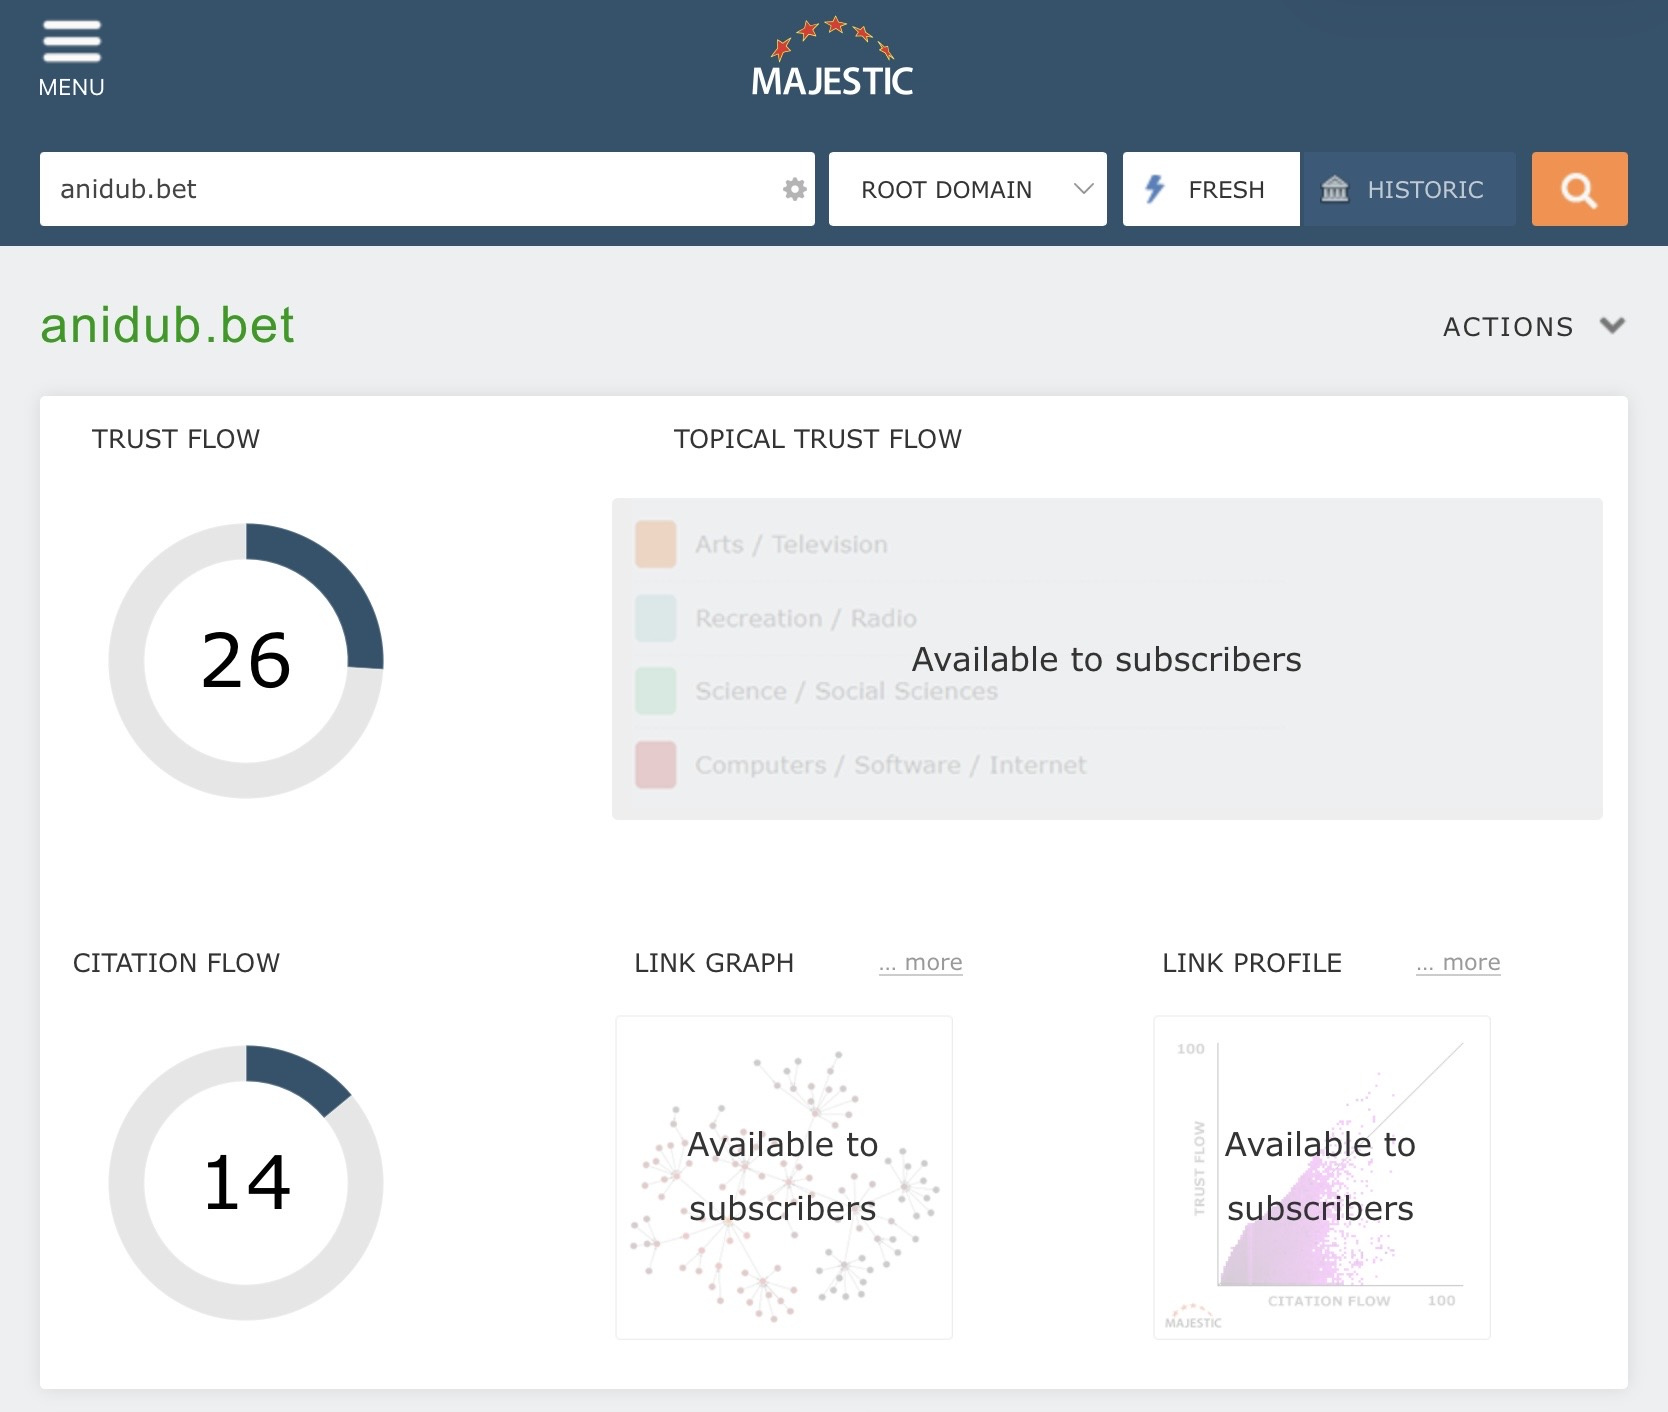Click the Citation Flow 14 donut chart
Viewport: 1668px width, 1412px height.
click(246, 1183)
